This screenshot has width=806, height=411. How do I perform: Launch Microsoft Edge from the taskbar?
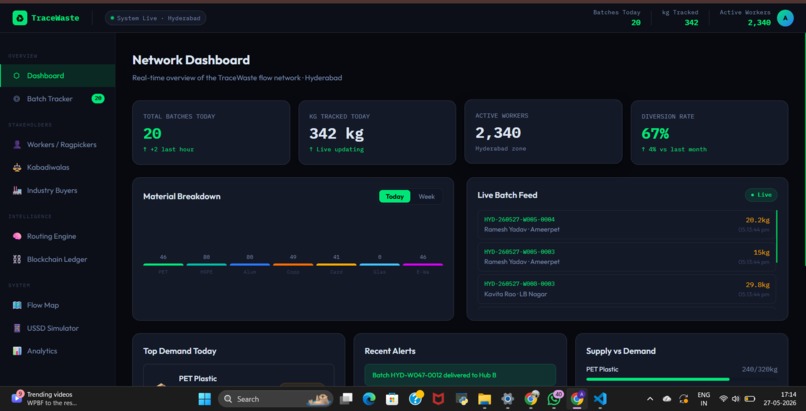369,399
